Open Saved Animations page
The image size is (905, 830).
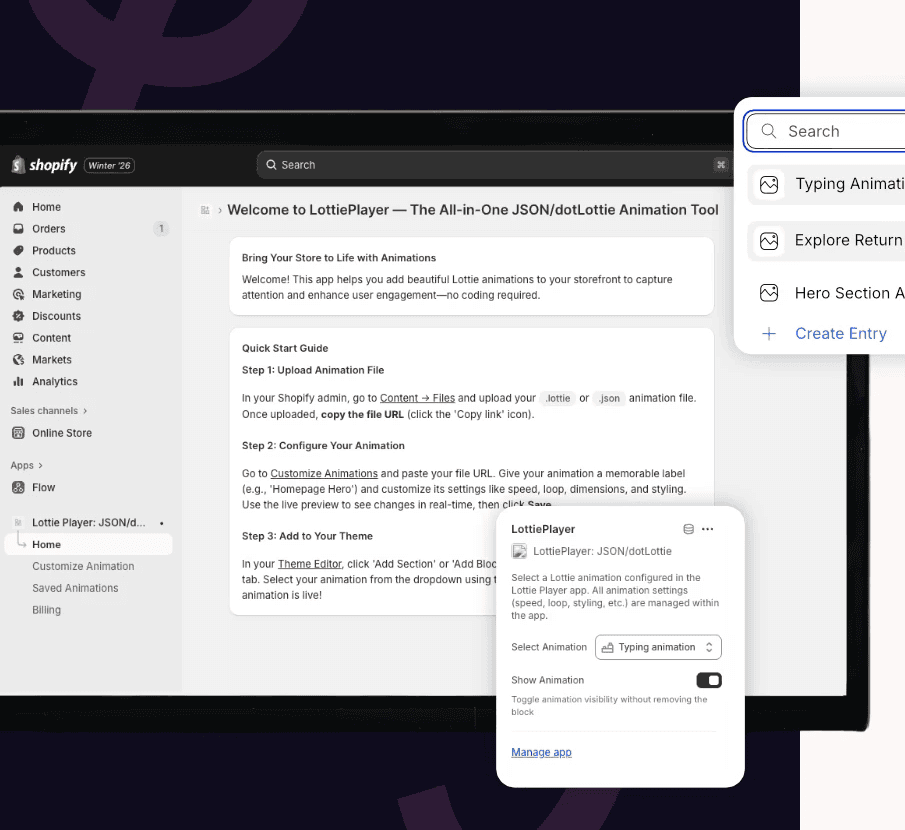coord(75,588)
